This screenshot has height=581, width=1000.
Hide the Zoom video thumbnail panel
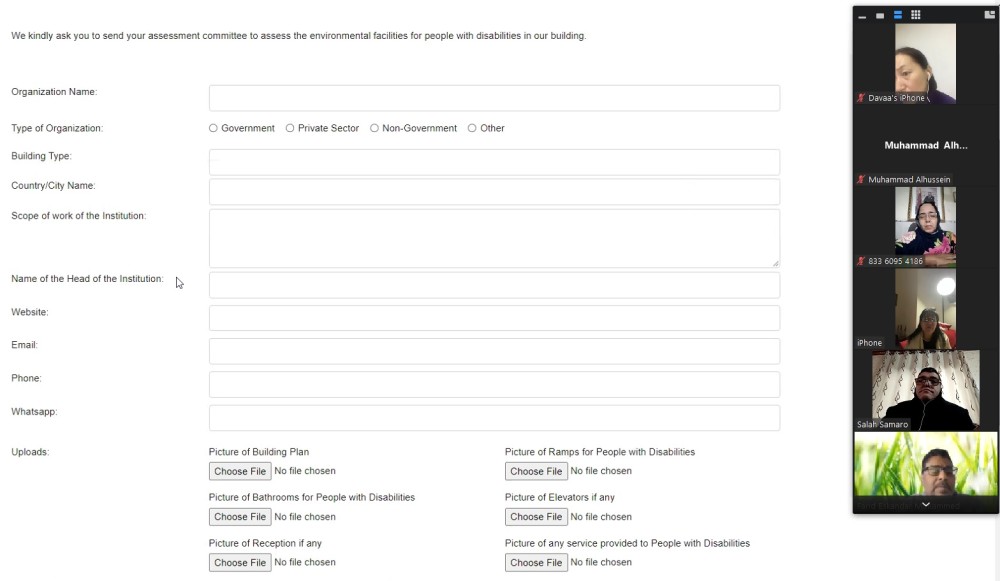(x=862, y=15)
